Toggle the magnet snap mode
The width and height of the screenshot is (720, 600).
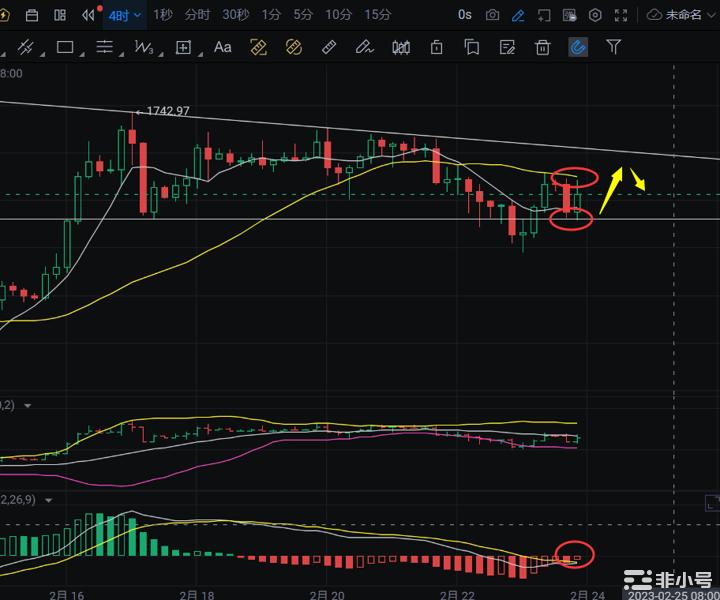click(x=578, y=47)
